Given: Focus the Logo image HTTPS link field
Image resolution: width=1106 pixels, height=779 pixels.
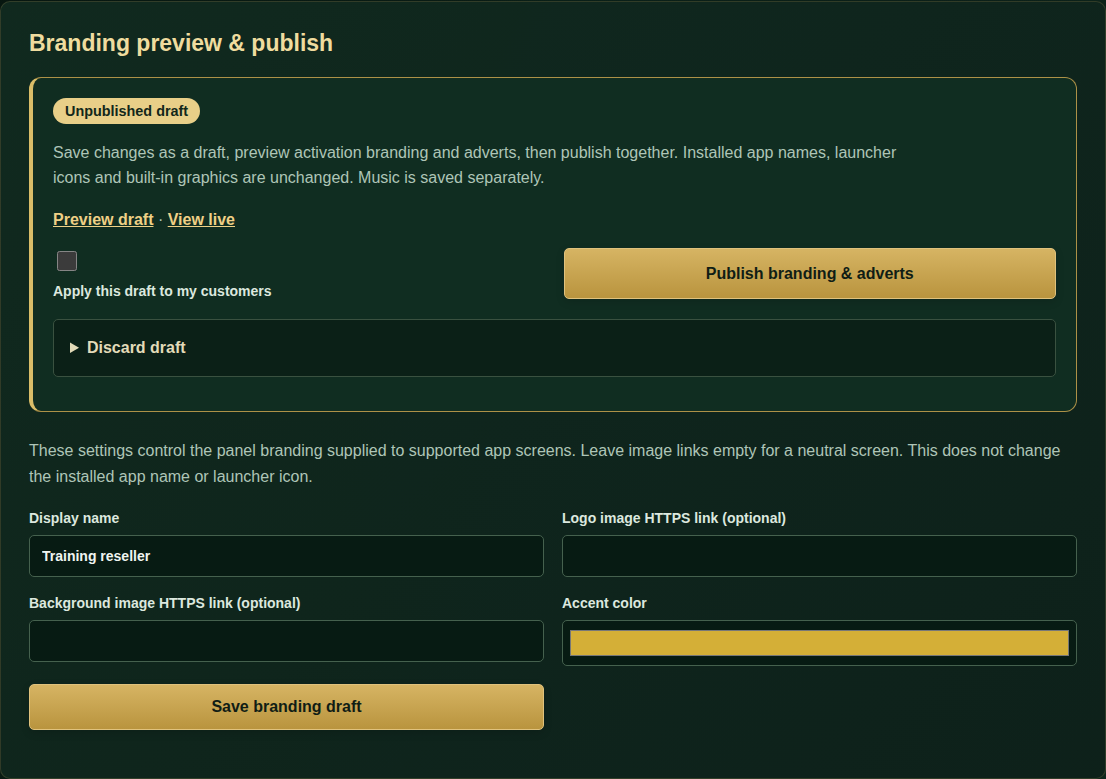Looking at the screenshot, I should [819, 556].
